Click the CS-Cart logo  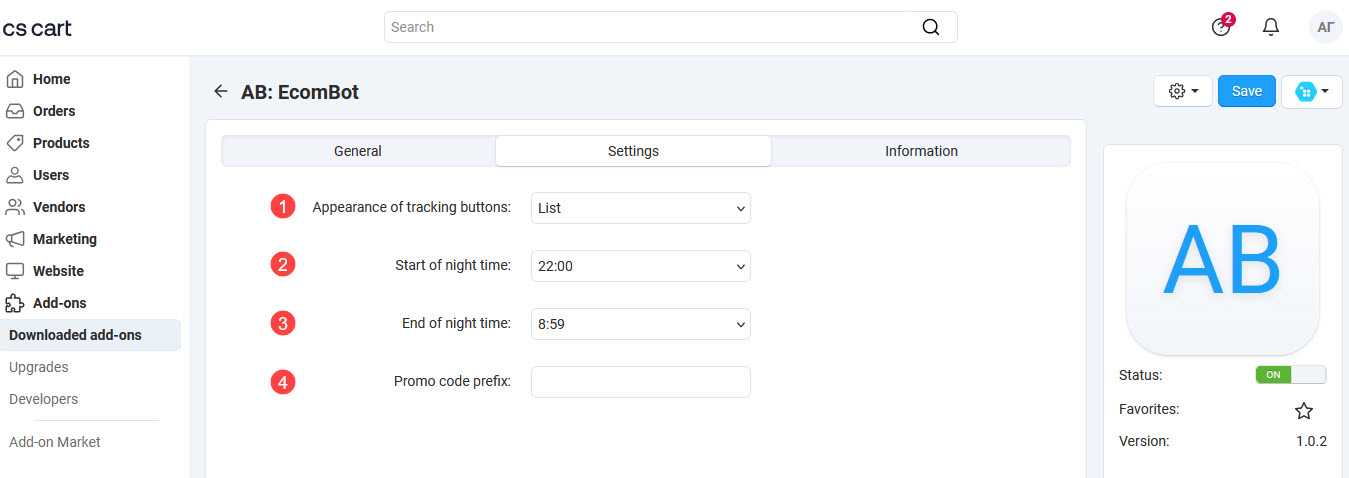pyautogui.click(x=37, y=28)
